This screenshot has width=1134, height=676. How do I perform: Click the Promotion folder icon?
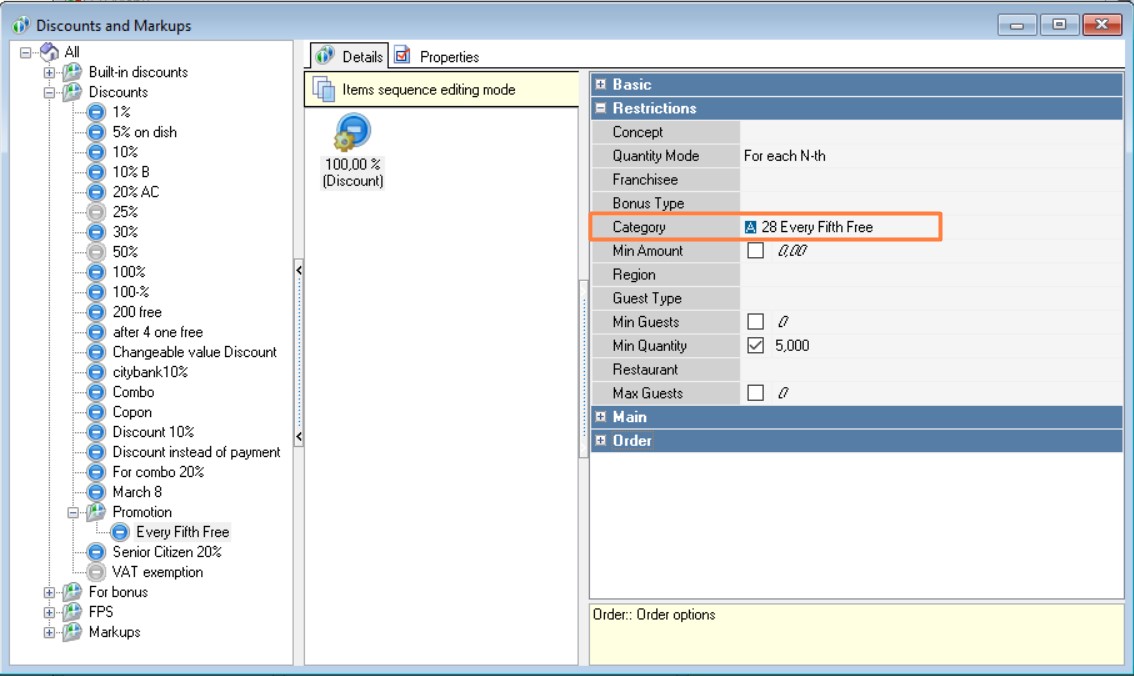pos(96,512)
